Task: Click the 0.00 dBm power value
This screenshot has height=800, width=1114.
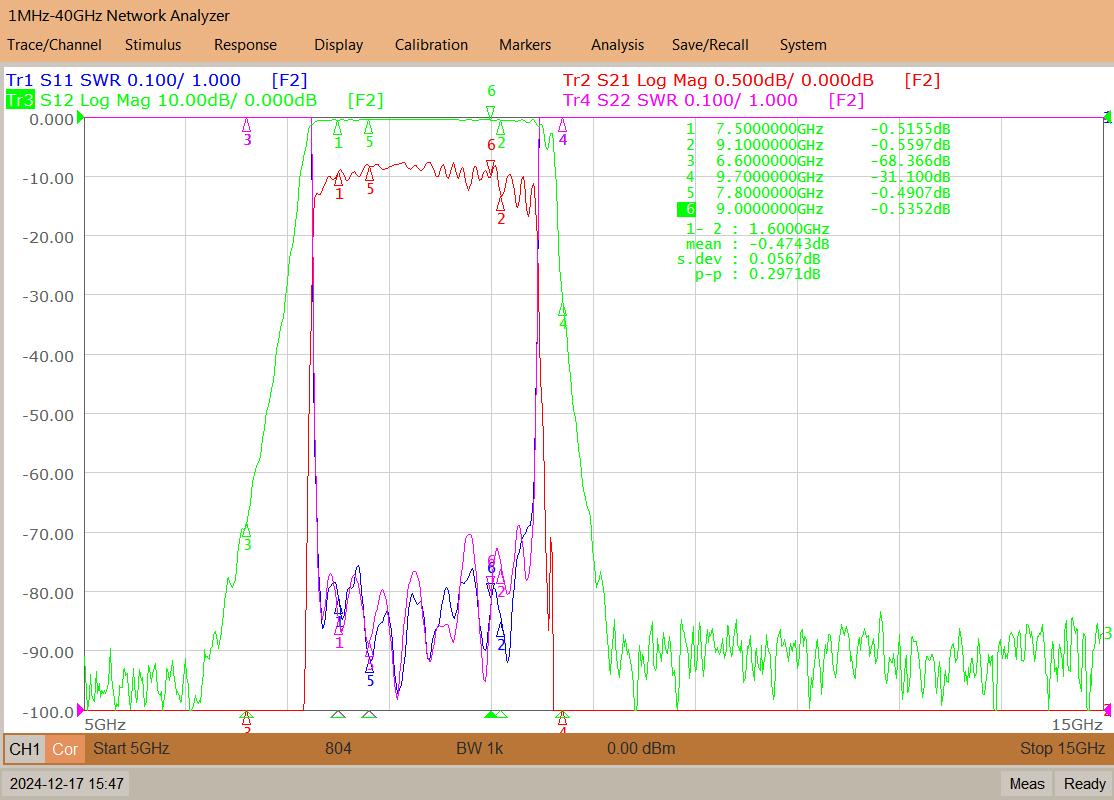Action: [x=641, y=748]
